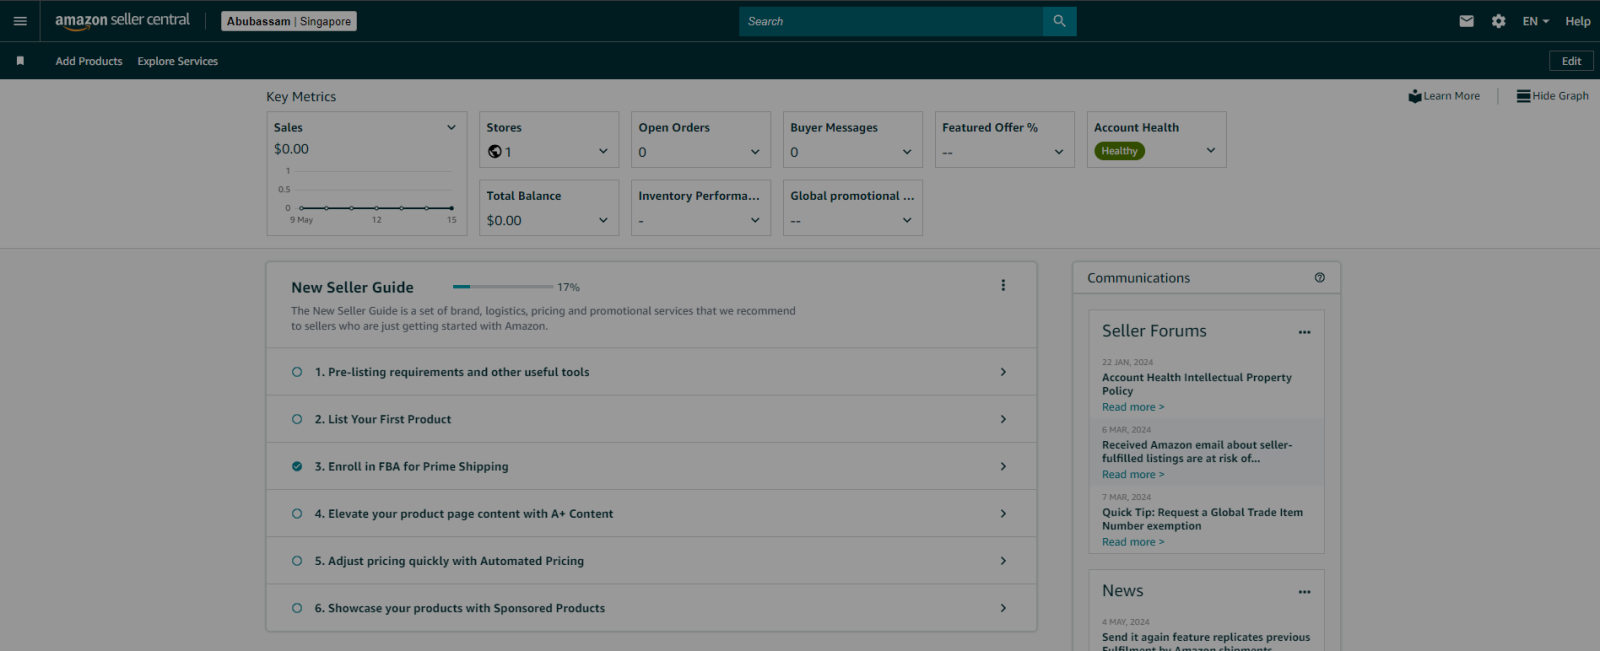The image size is (1600, 651).
Task: Open Seller Forums ellipsis menu
Action: 1304,332
